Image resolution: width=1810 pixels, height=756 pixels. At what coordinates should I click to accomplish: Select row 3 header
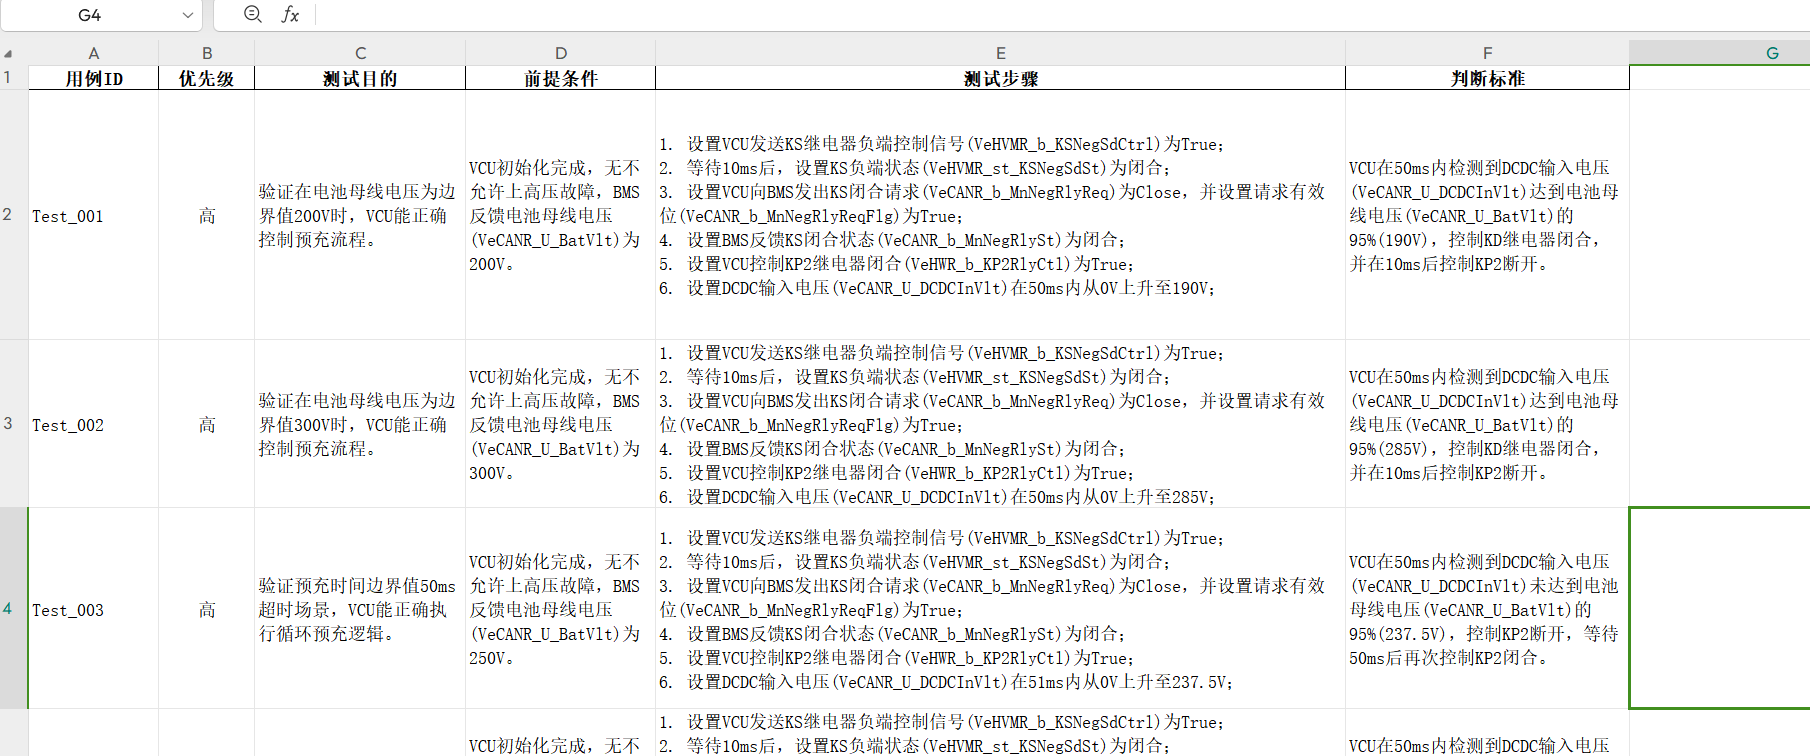click(x=8, y=423)
